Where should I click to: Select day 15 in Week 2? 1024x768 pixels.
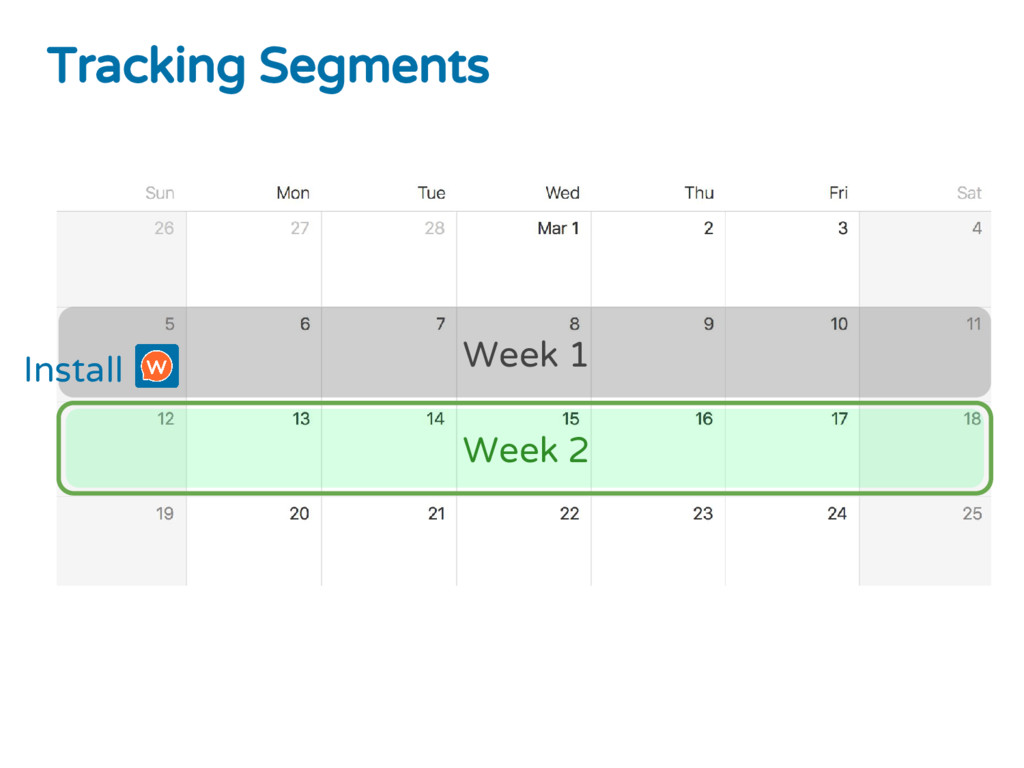point(570,419)
